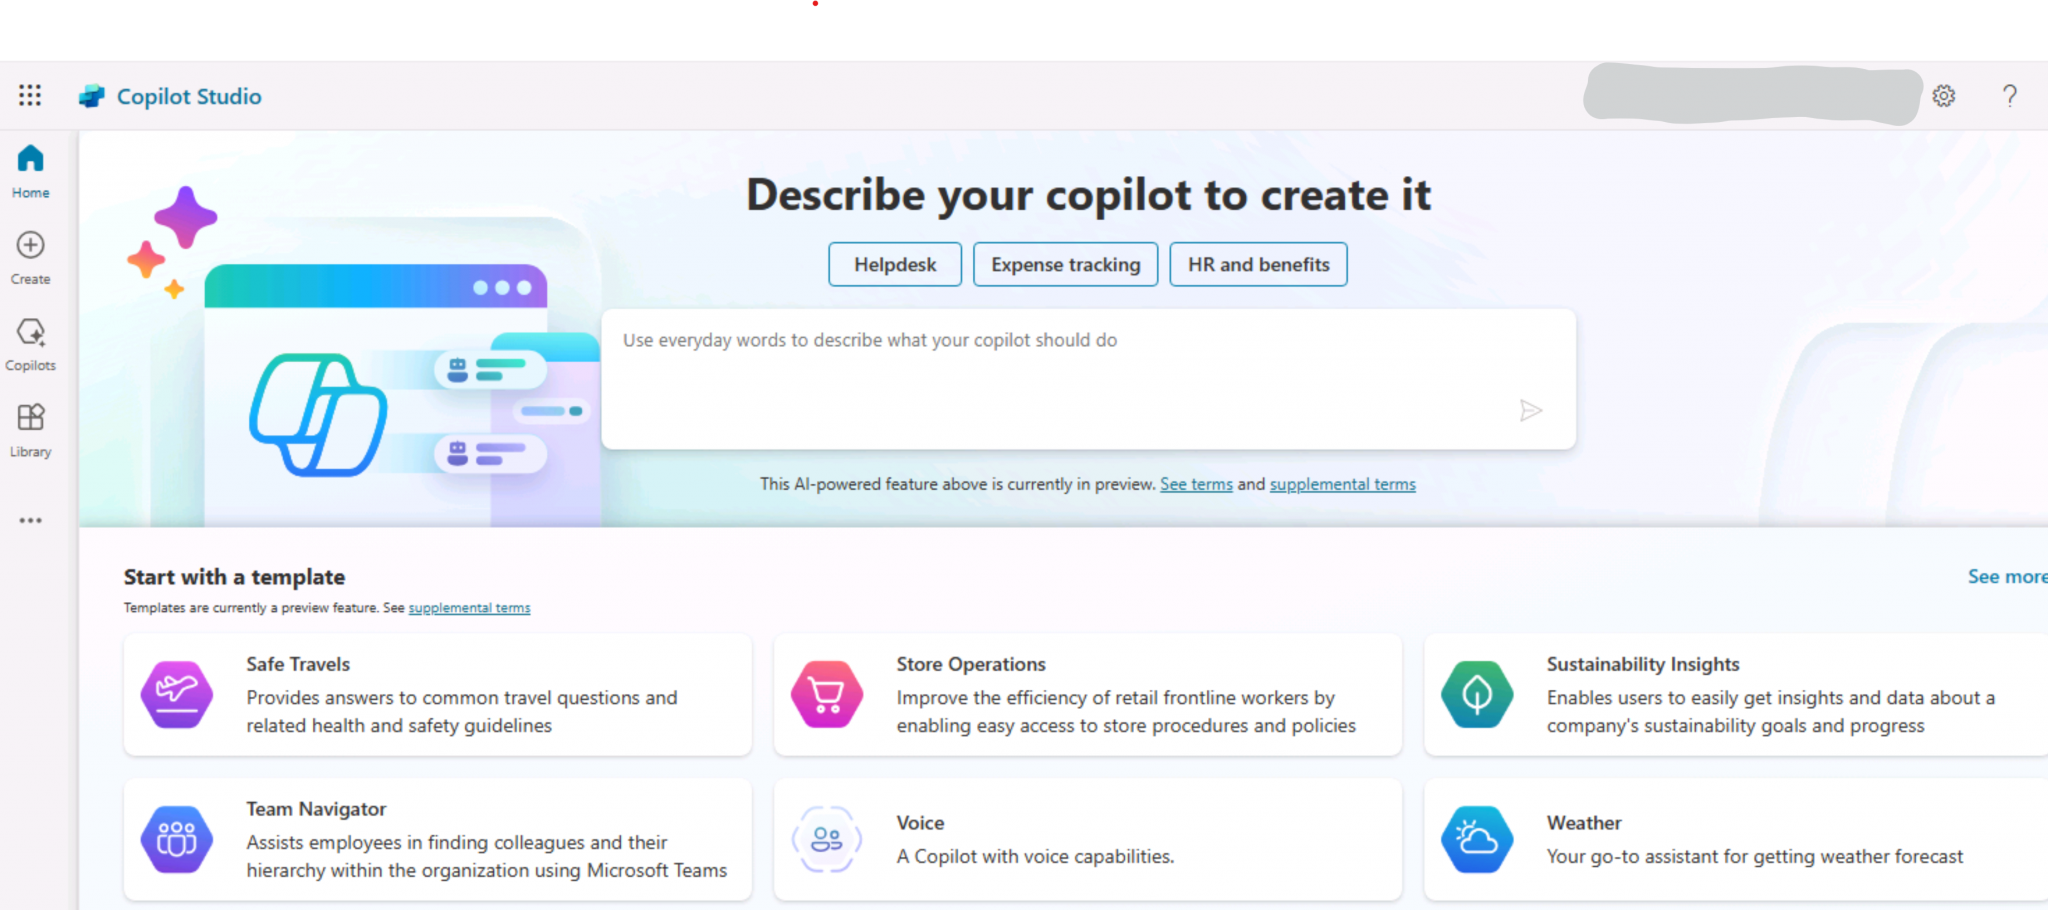Open the See terms link

(1196, 484)
